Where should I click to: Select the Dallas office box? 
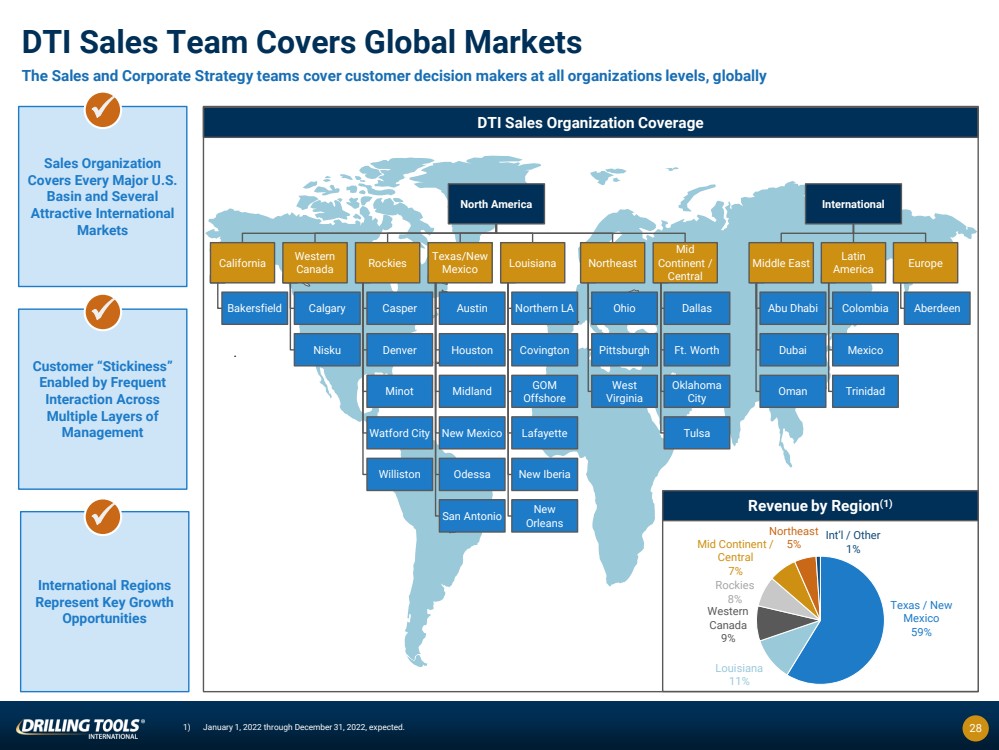(697, 308)
